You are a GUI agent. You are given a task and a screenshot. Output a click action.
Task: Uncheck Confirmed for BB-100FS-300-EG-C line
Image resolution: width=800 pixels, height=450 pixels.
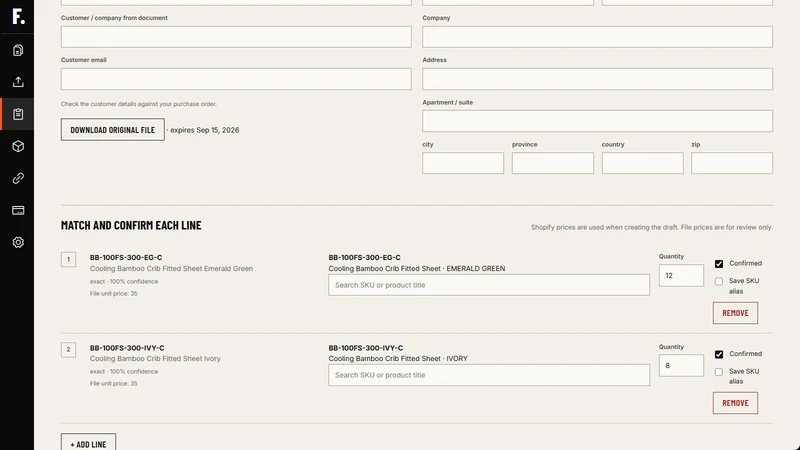719,264
